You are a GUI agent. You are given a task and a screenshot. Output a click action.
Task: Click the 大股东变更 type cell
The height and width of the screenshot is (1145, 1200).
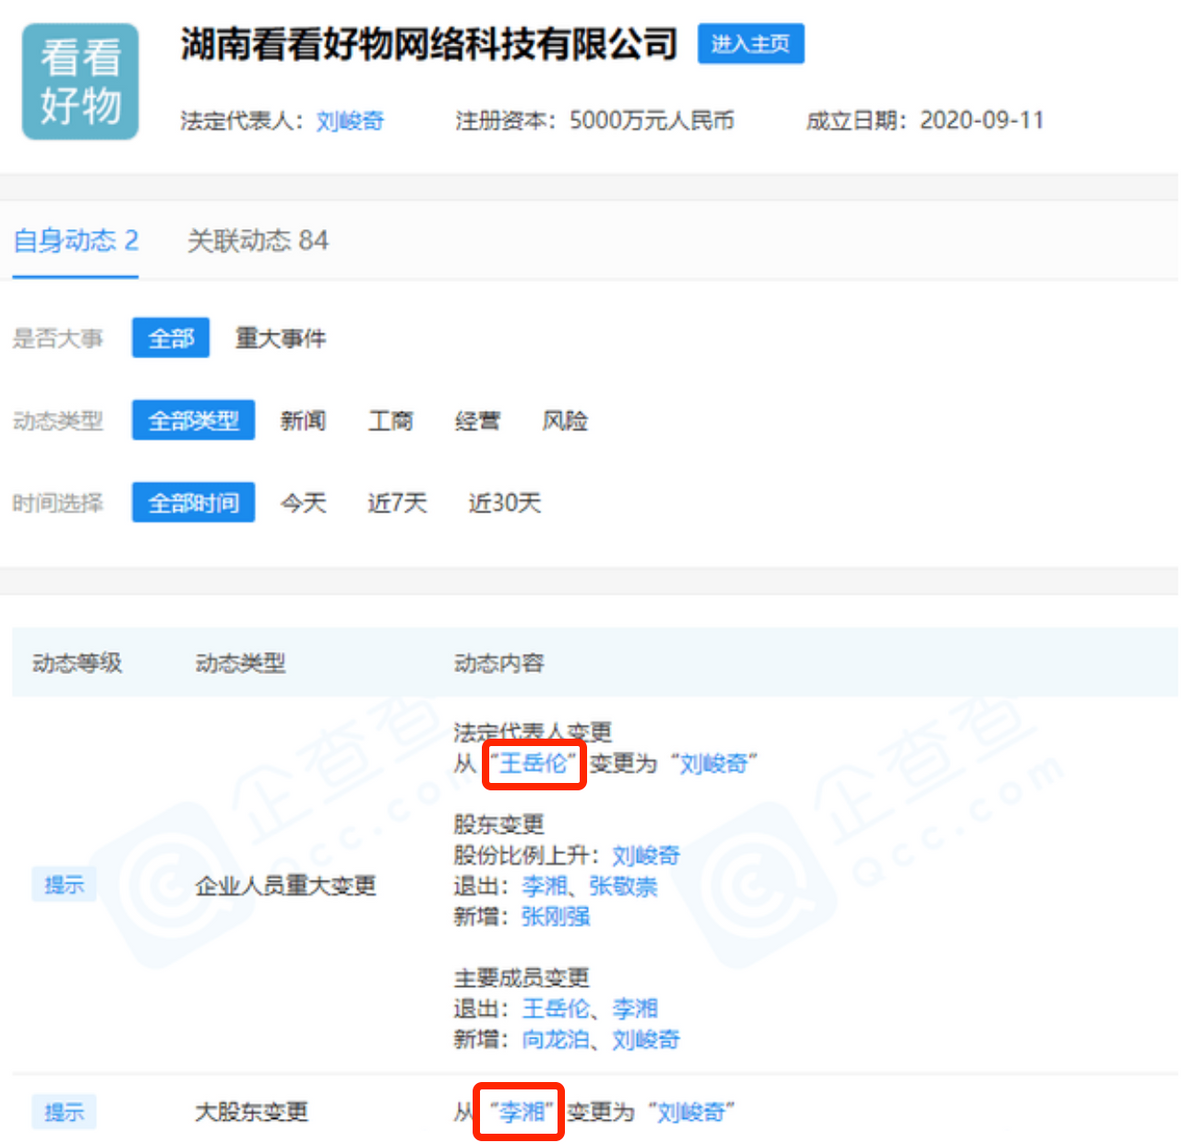[251, 1112]
